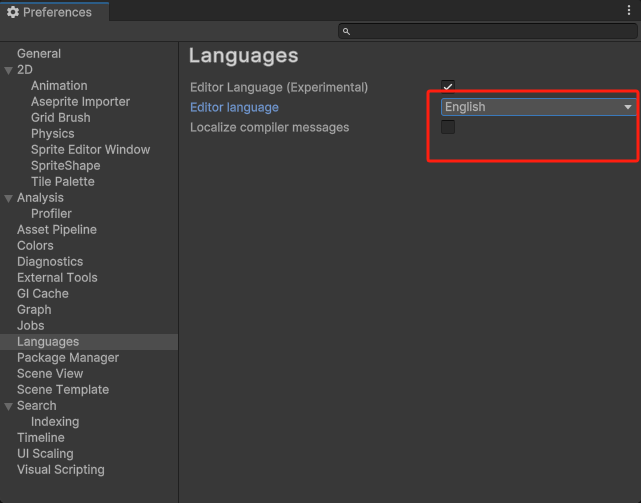
Task: Open the Editor language dropdown
Action: [538, 107]
